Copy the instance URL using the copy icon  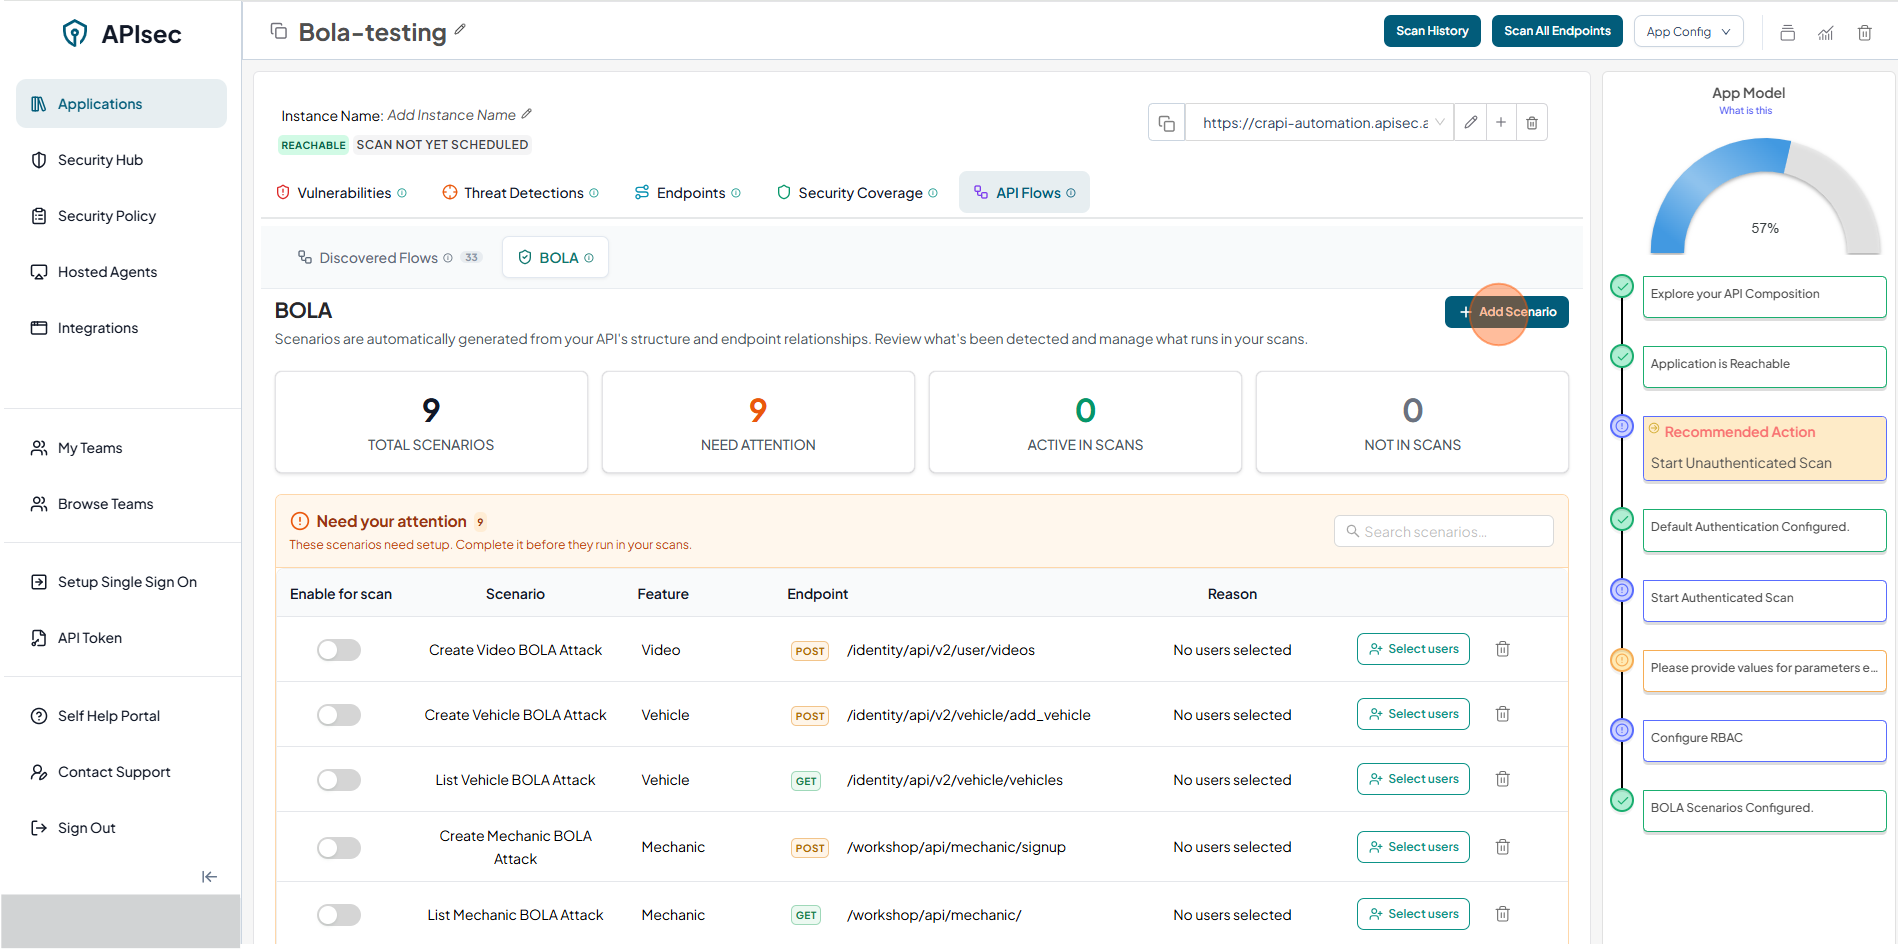1166,123
